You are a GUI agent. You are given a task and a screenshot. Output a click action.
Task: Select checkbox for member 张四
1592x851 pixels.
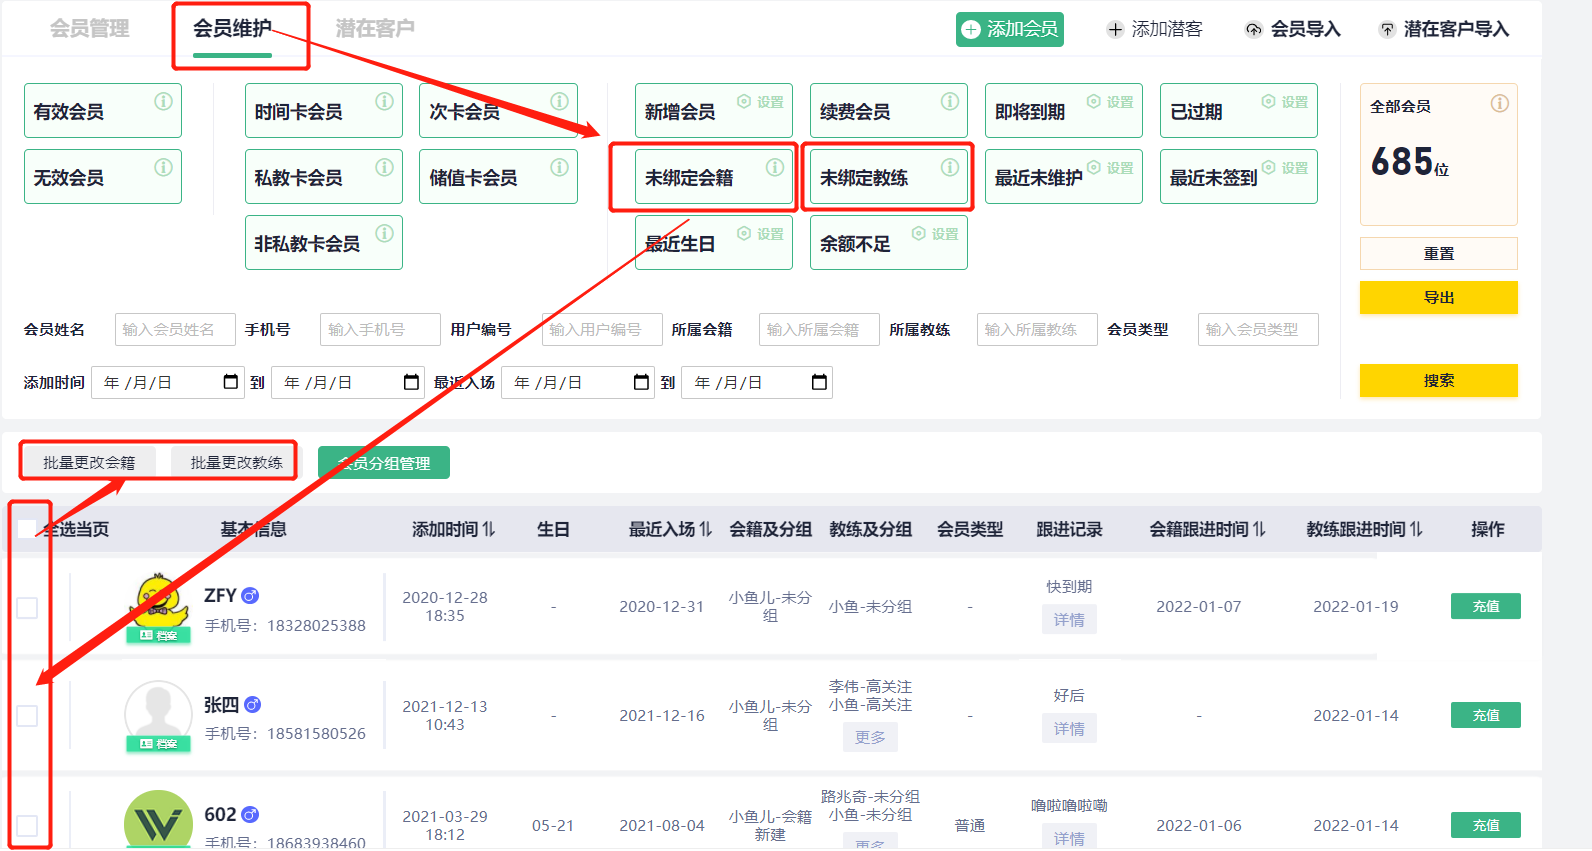27,716
